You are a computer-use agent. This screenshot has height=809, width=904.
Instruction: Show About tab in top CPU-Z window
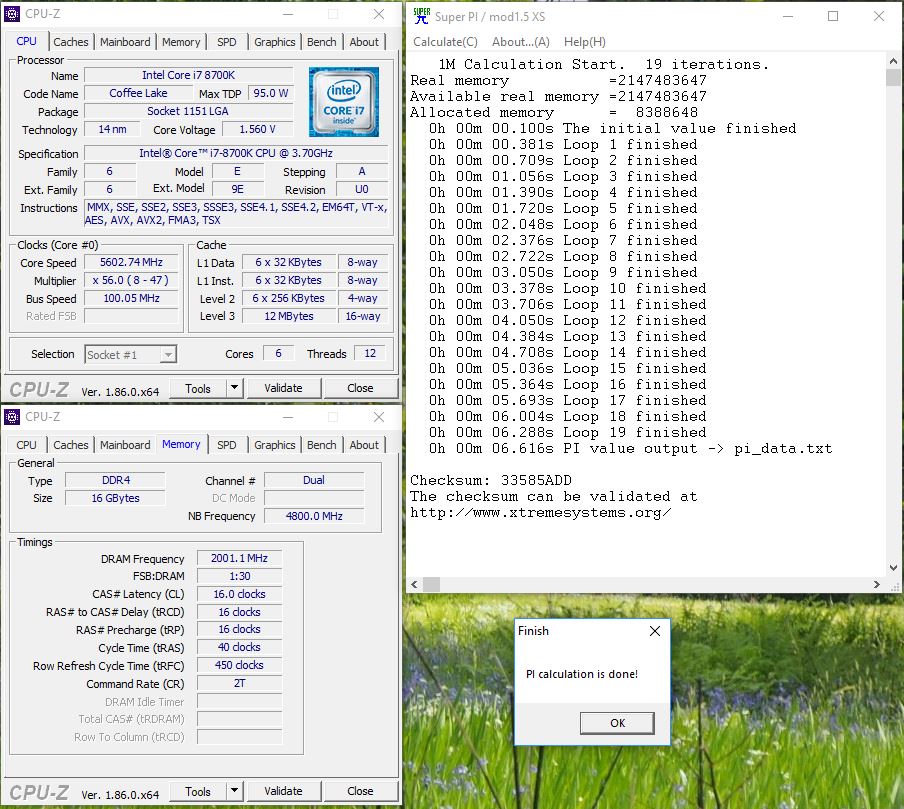pyautogui.click(x=364, y=42)
